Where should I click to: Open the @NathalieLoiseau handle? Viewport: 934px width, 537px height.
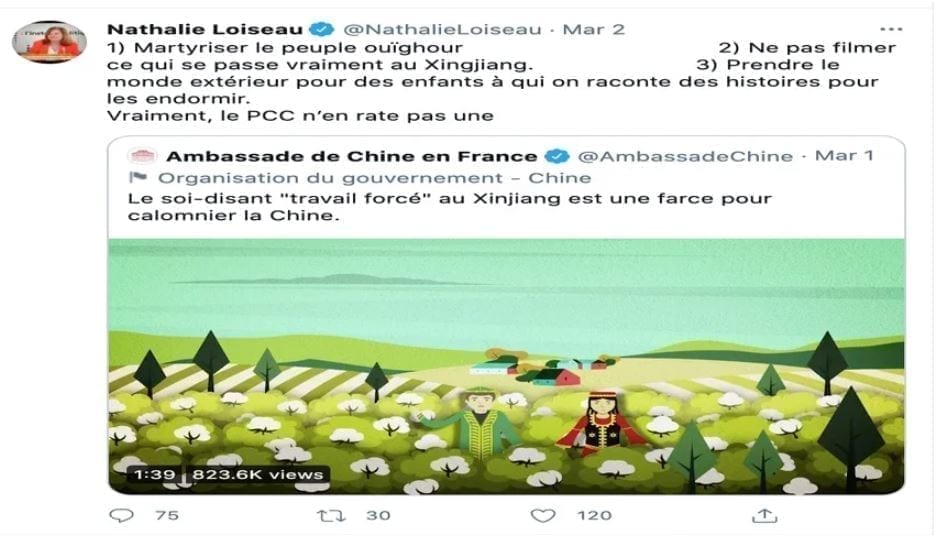click(x=443, y=29)
